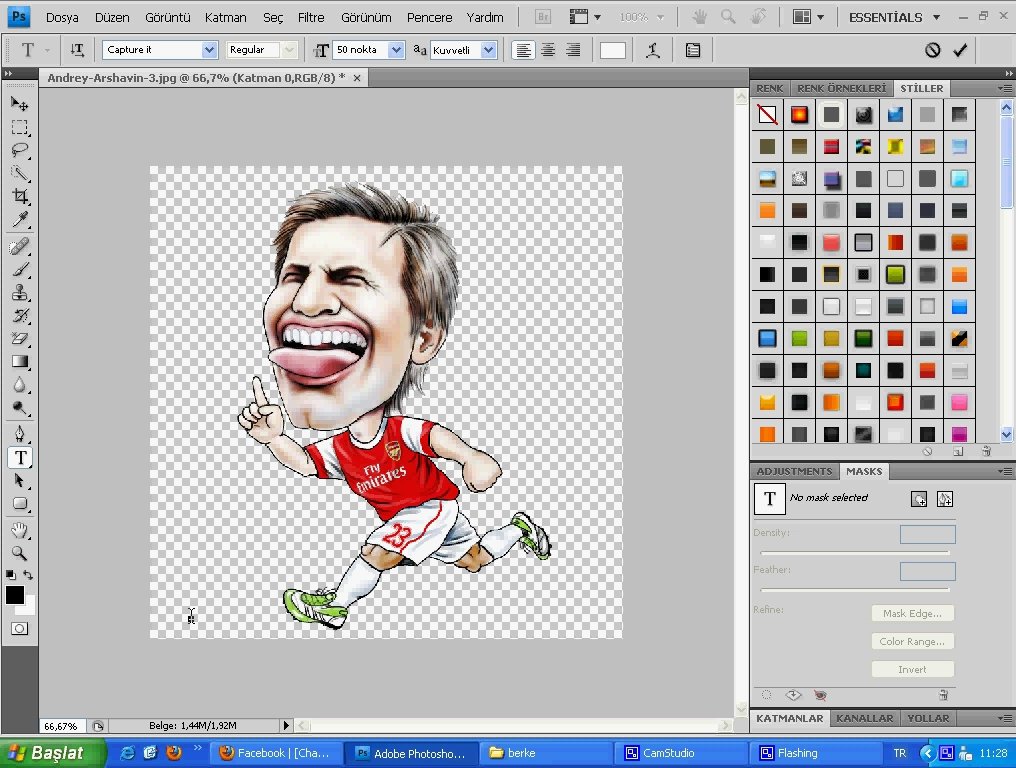
Task: Click the Color Range button
Action: coord(912,641)
